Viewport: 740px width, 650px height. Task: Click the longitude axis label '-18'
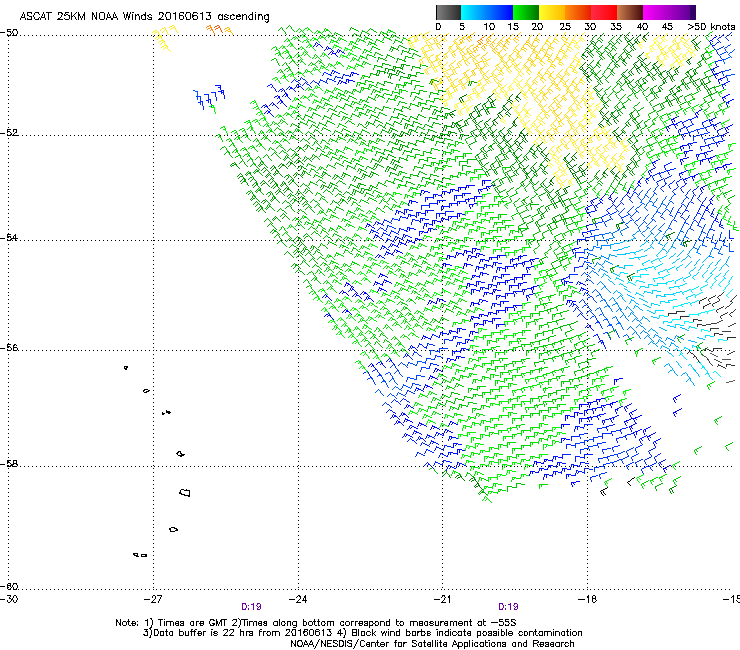click(x=587, y=599)
